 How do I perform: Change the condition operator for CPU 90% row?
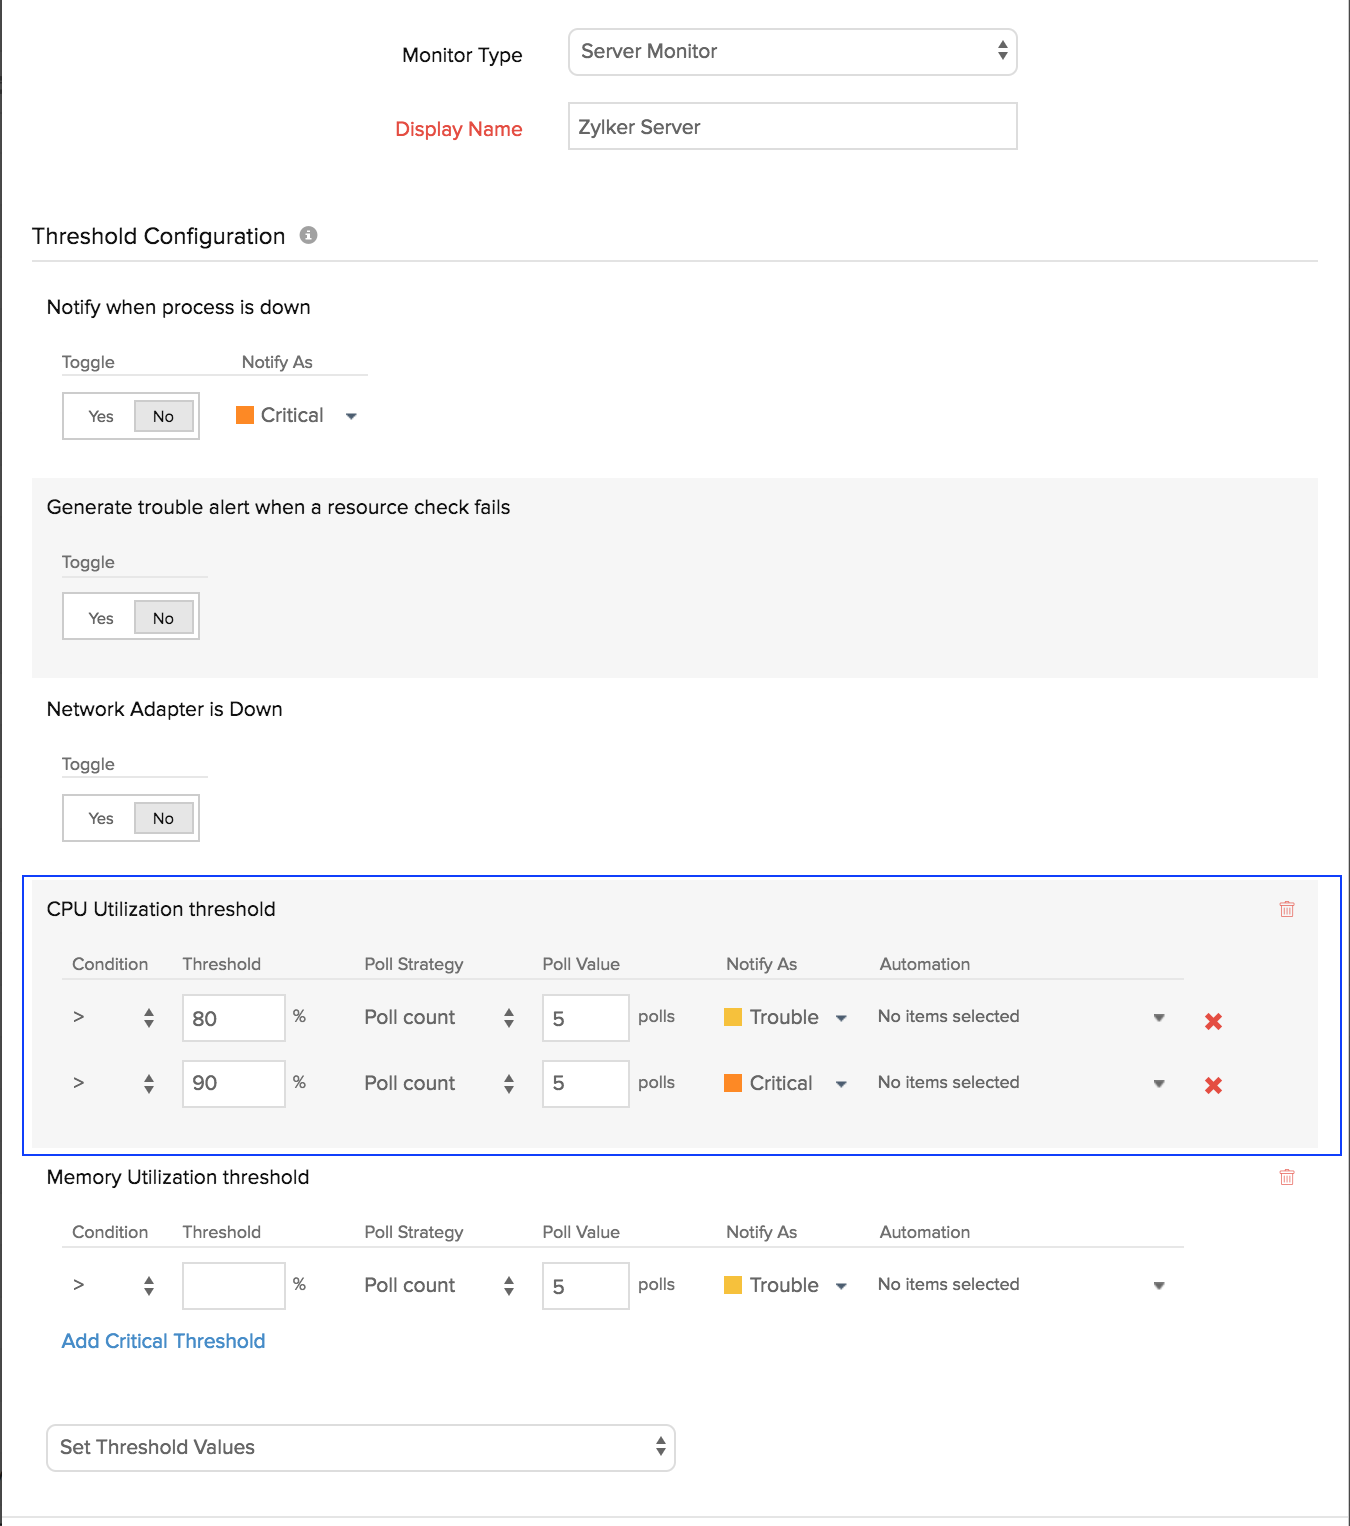coord(113,1083)
